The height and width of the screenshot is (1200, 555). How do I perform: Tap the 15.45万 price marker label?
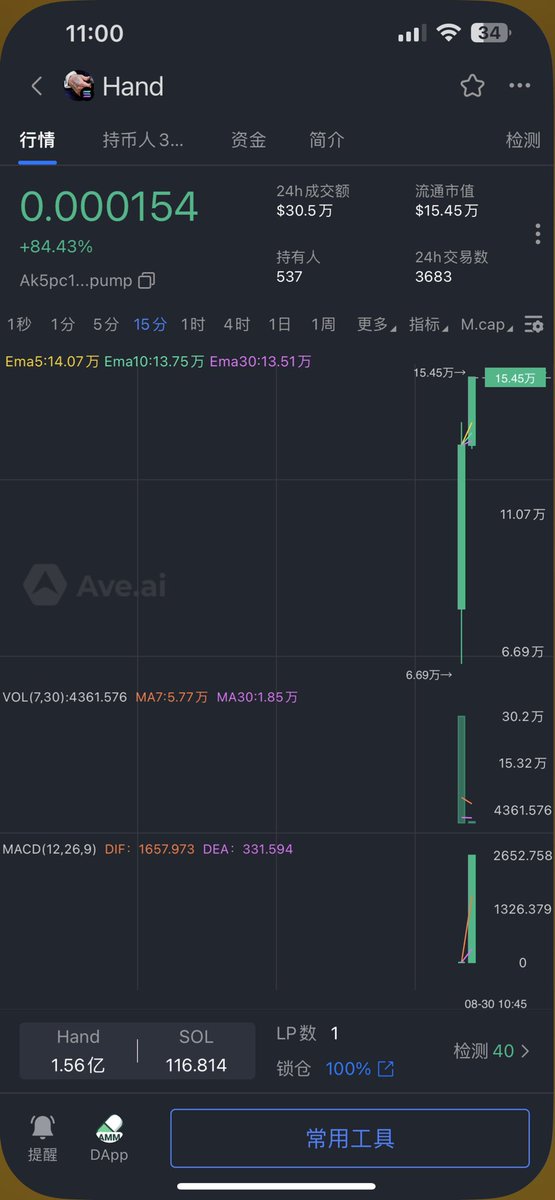click(516, 378)
